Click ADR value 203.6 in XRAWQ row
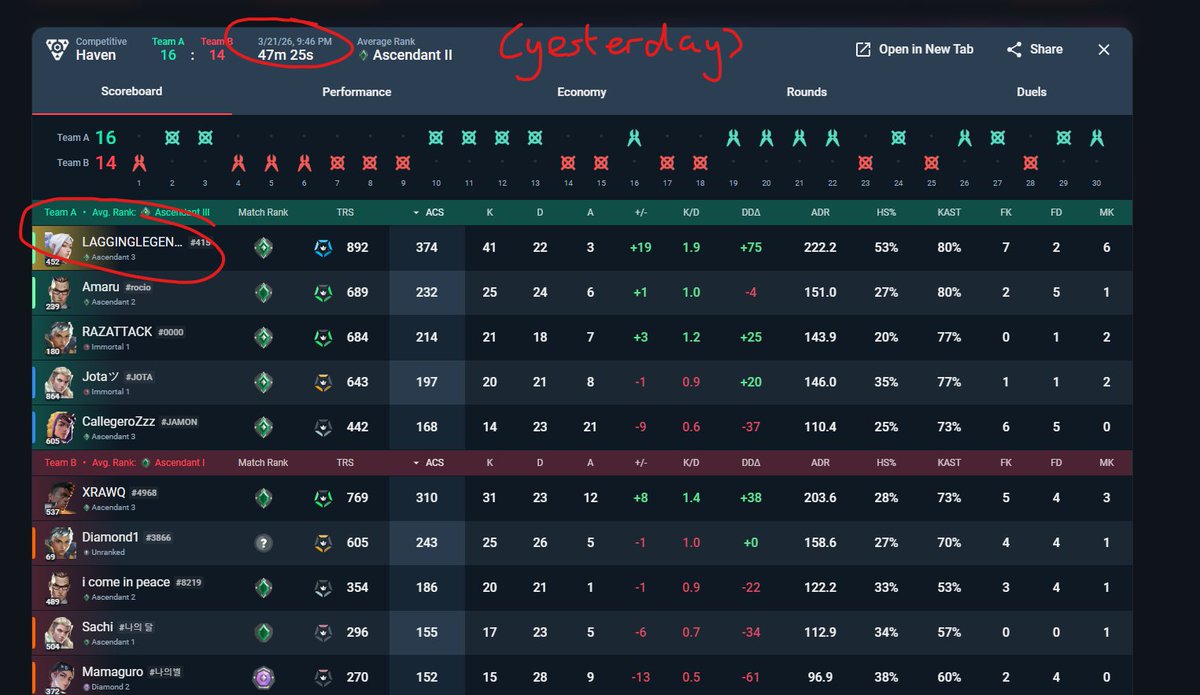 coord(820,497)
